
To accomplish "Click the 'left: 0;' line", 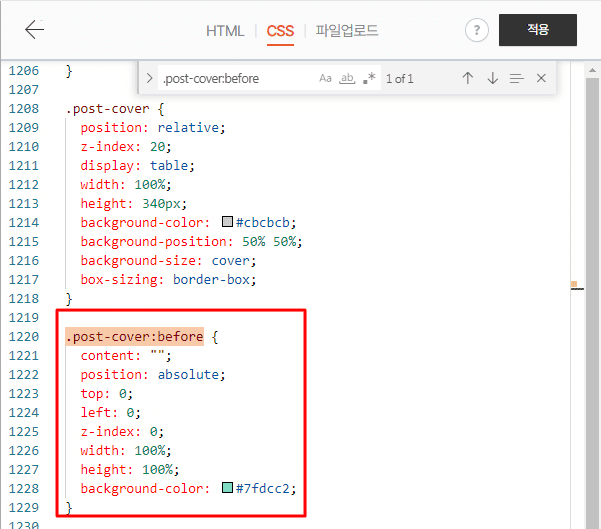I will click(110, 413).
